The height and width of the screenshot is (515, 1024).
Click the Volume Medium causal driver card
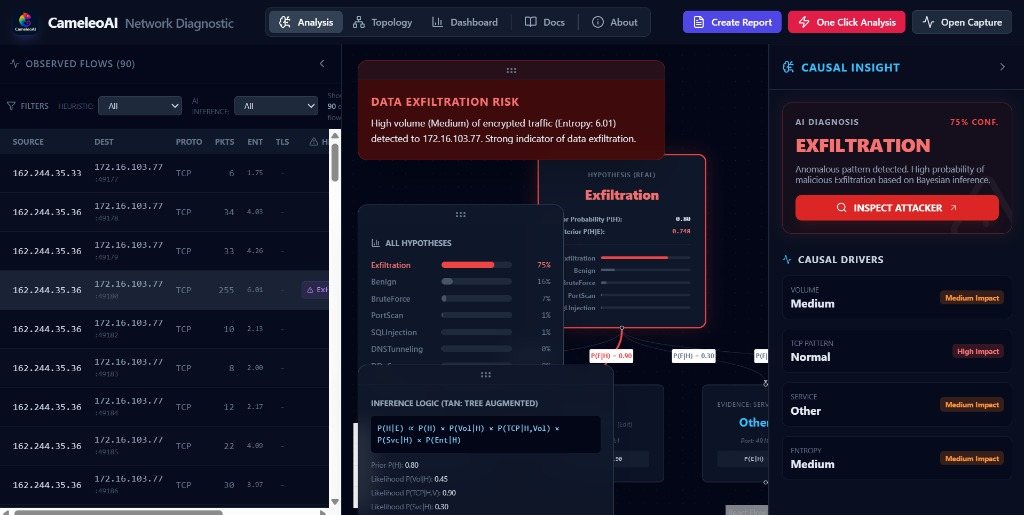point(897,298)
